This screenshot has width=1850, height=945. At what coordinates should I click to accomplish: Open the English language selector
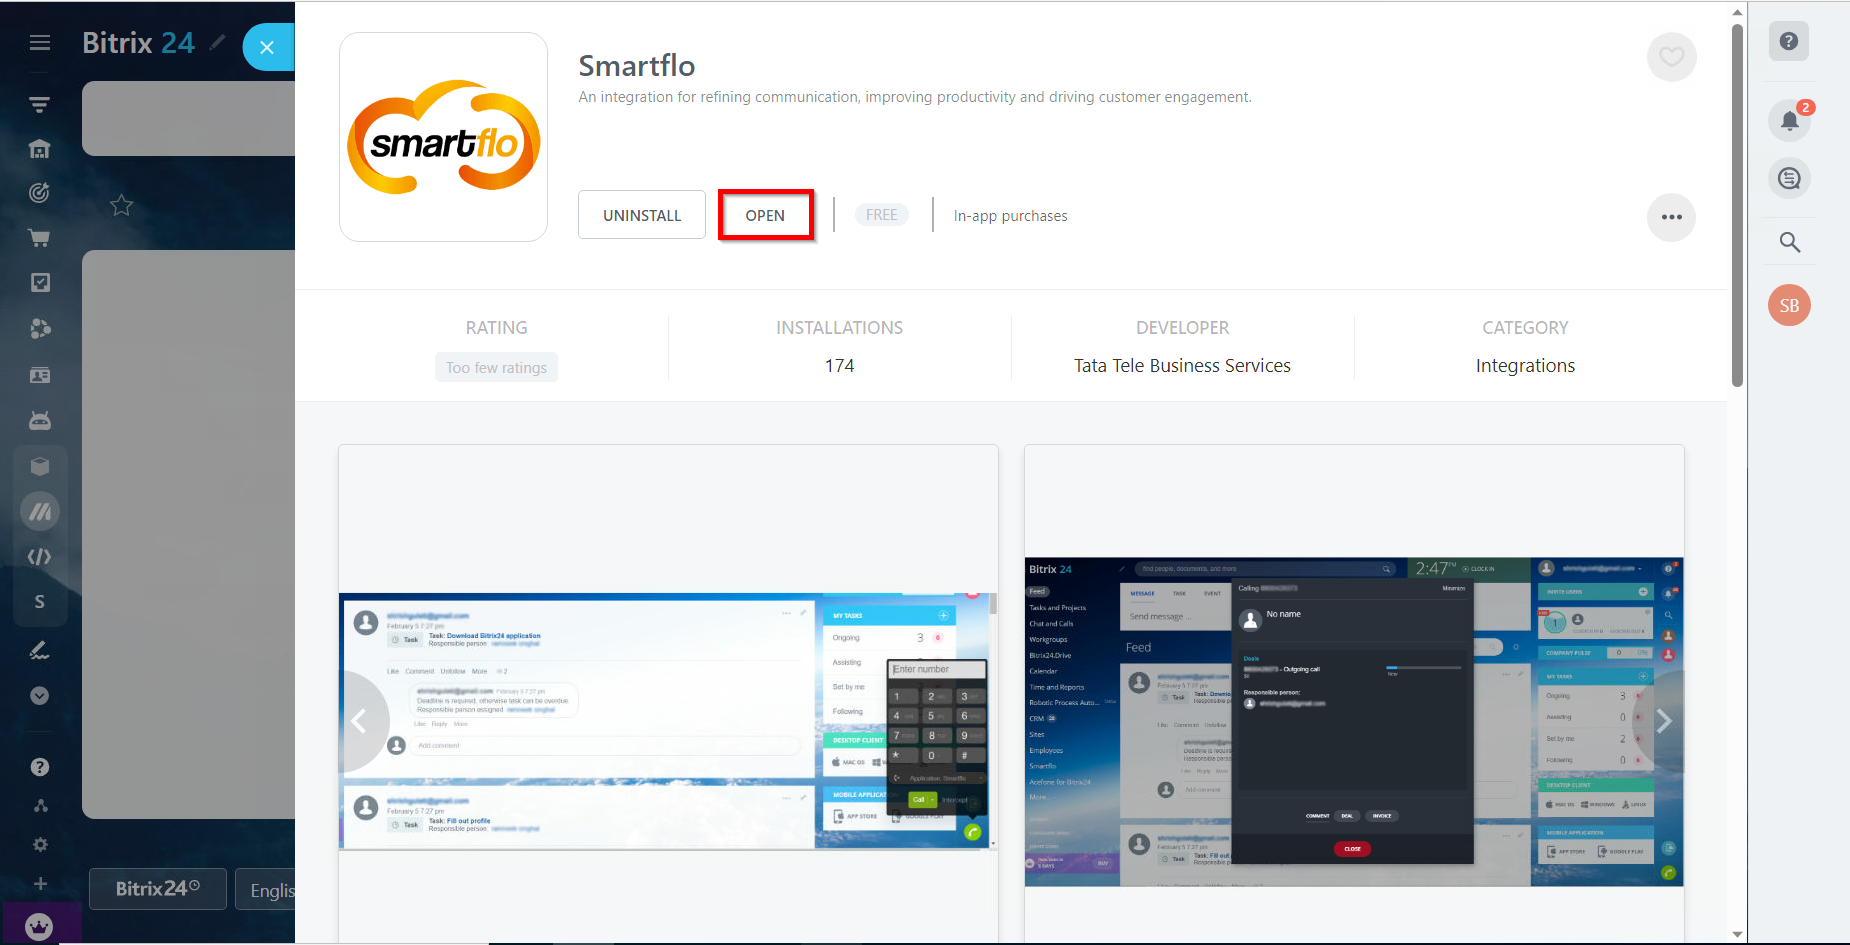(266, 889)
